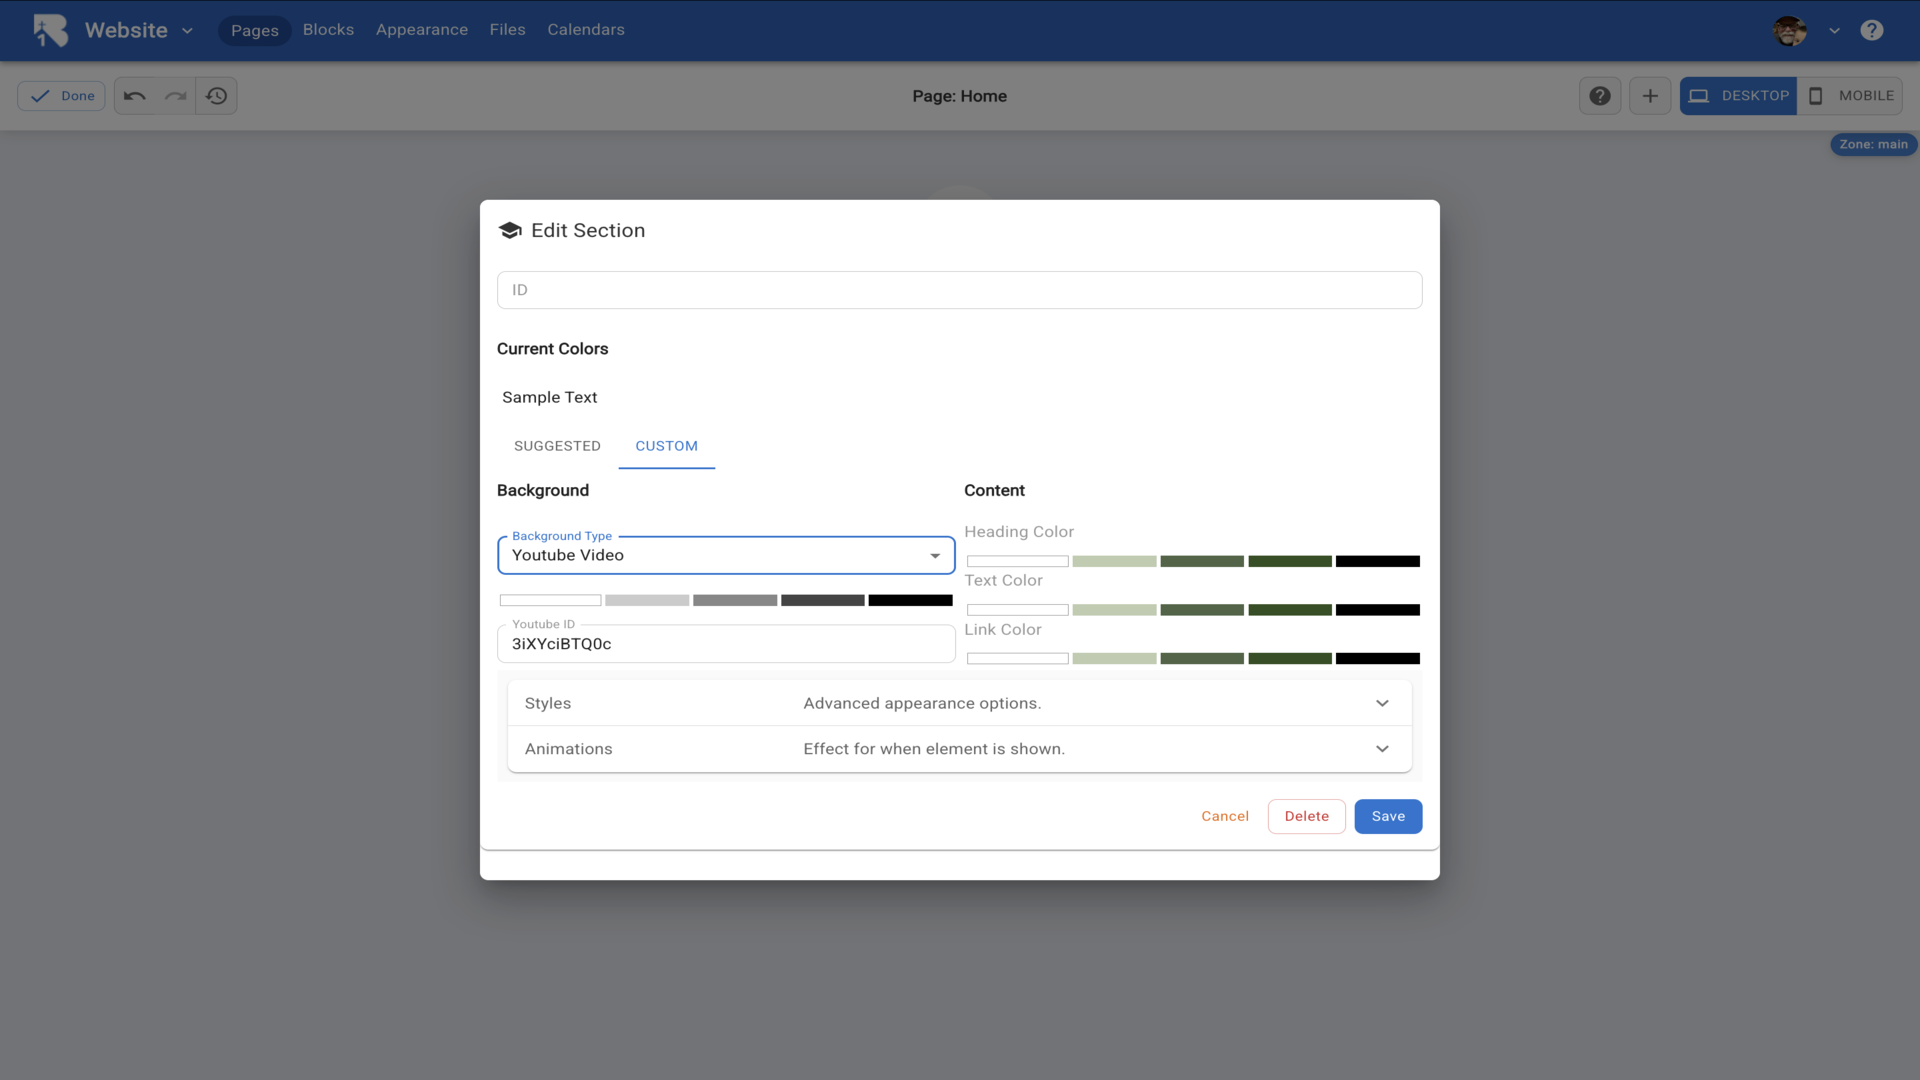Save the section changes
Image resolution: width=1920 pixels, height=1080 pixels.
1388,816
